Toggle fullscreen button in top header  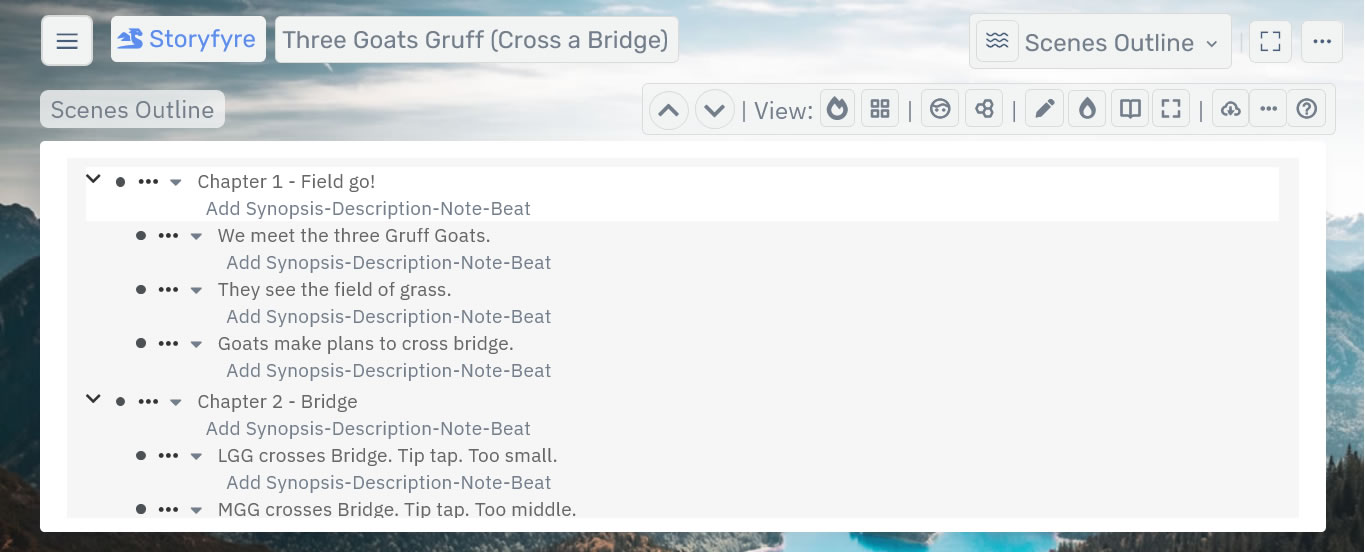1270,41
